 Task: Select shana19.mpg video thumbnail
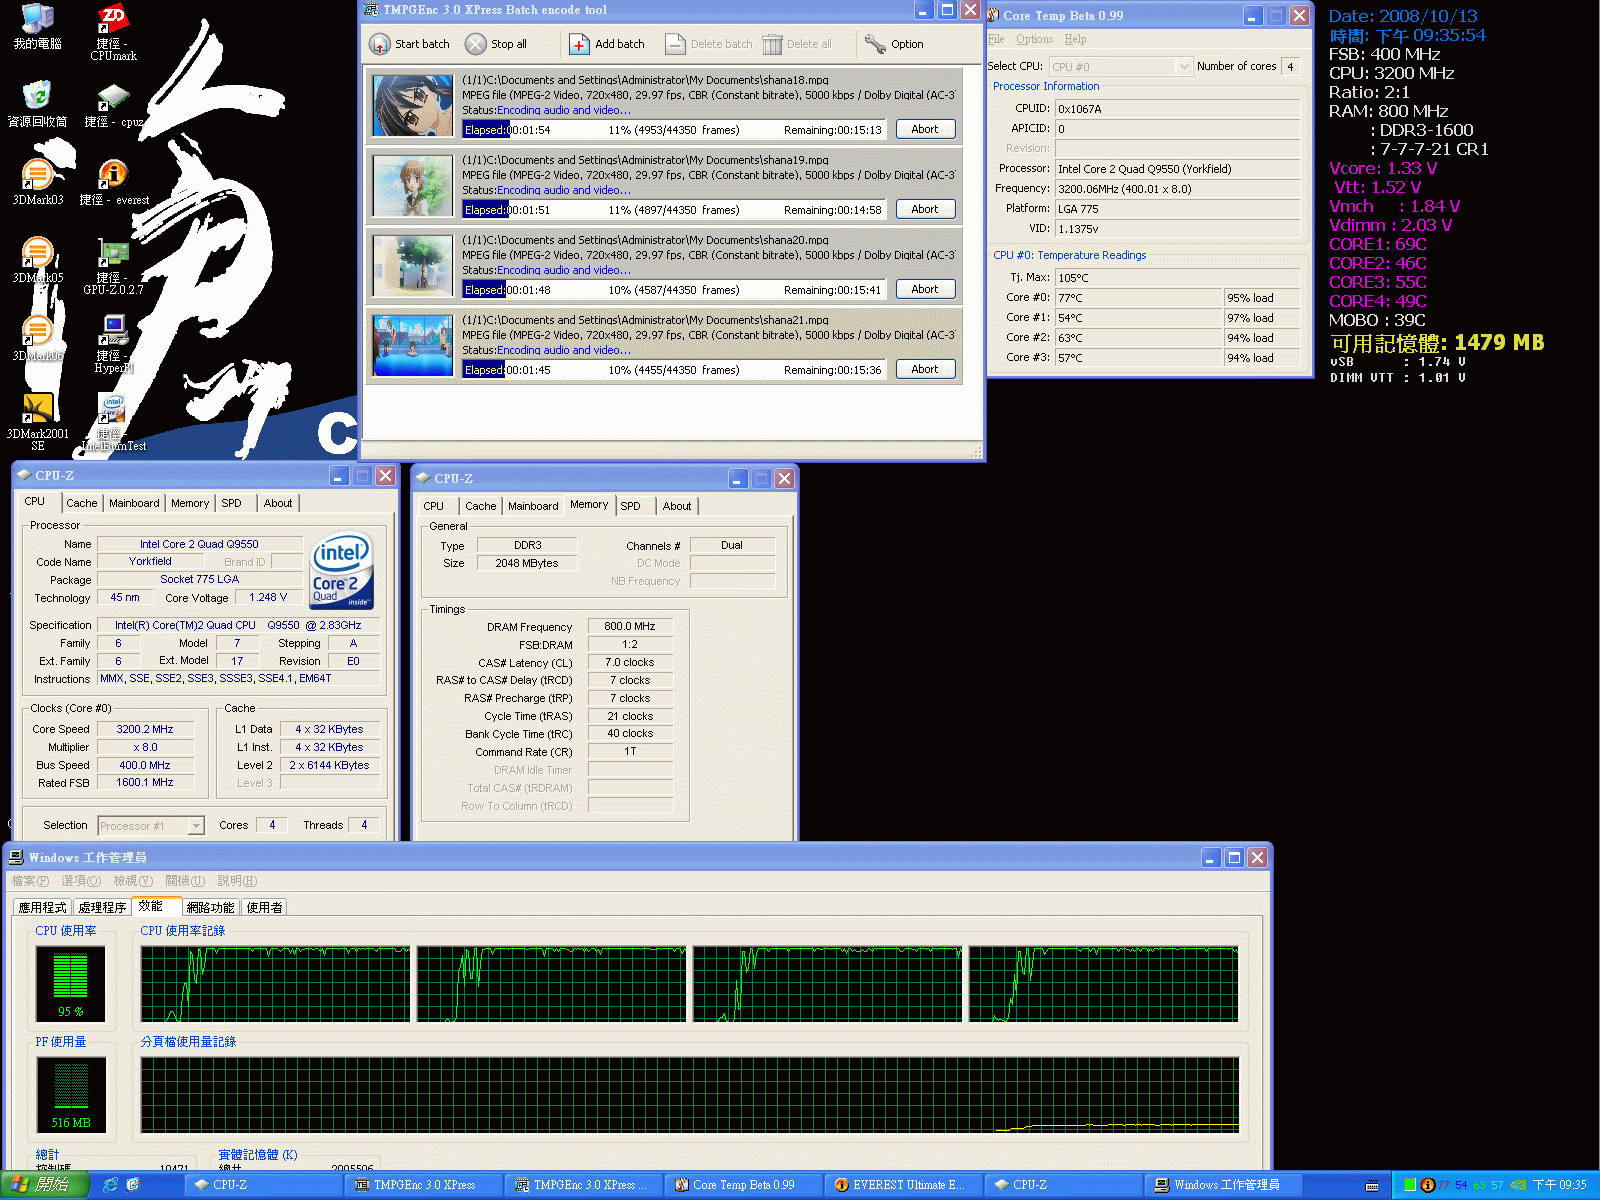(413, 185)
